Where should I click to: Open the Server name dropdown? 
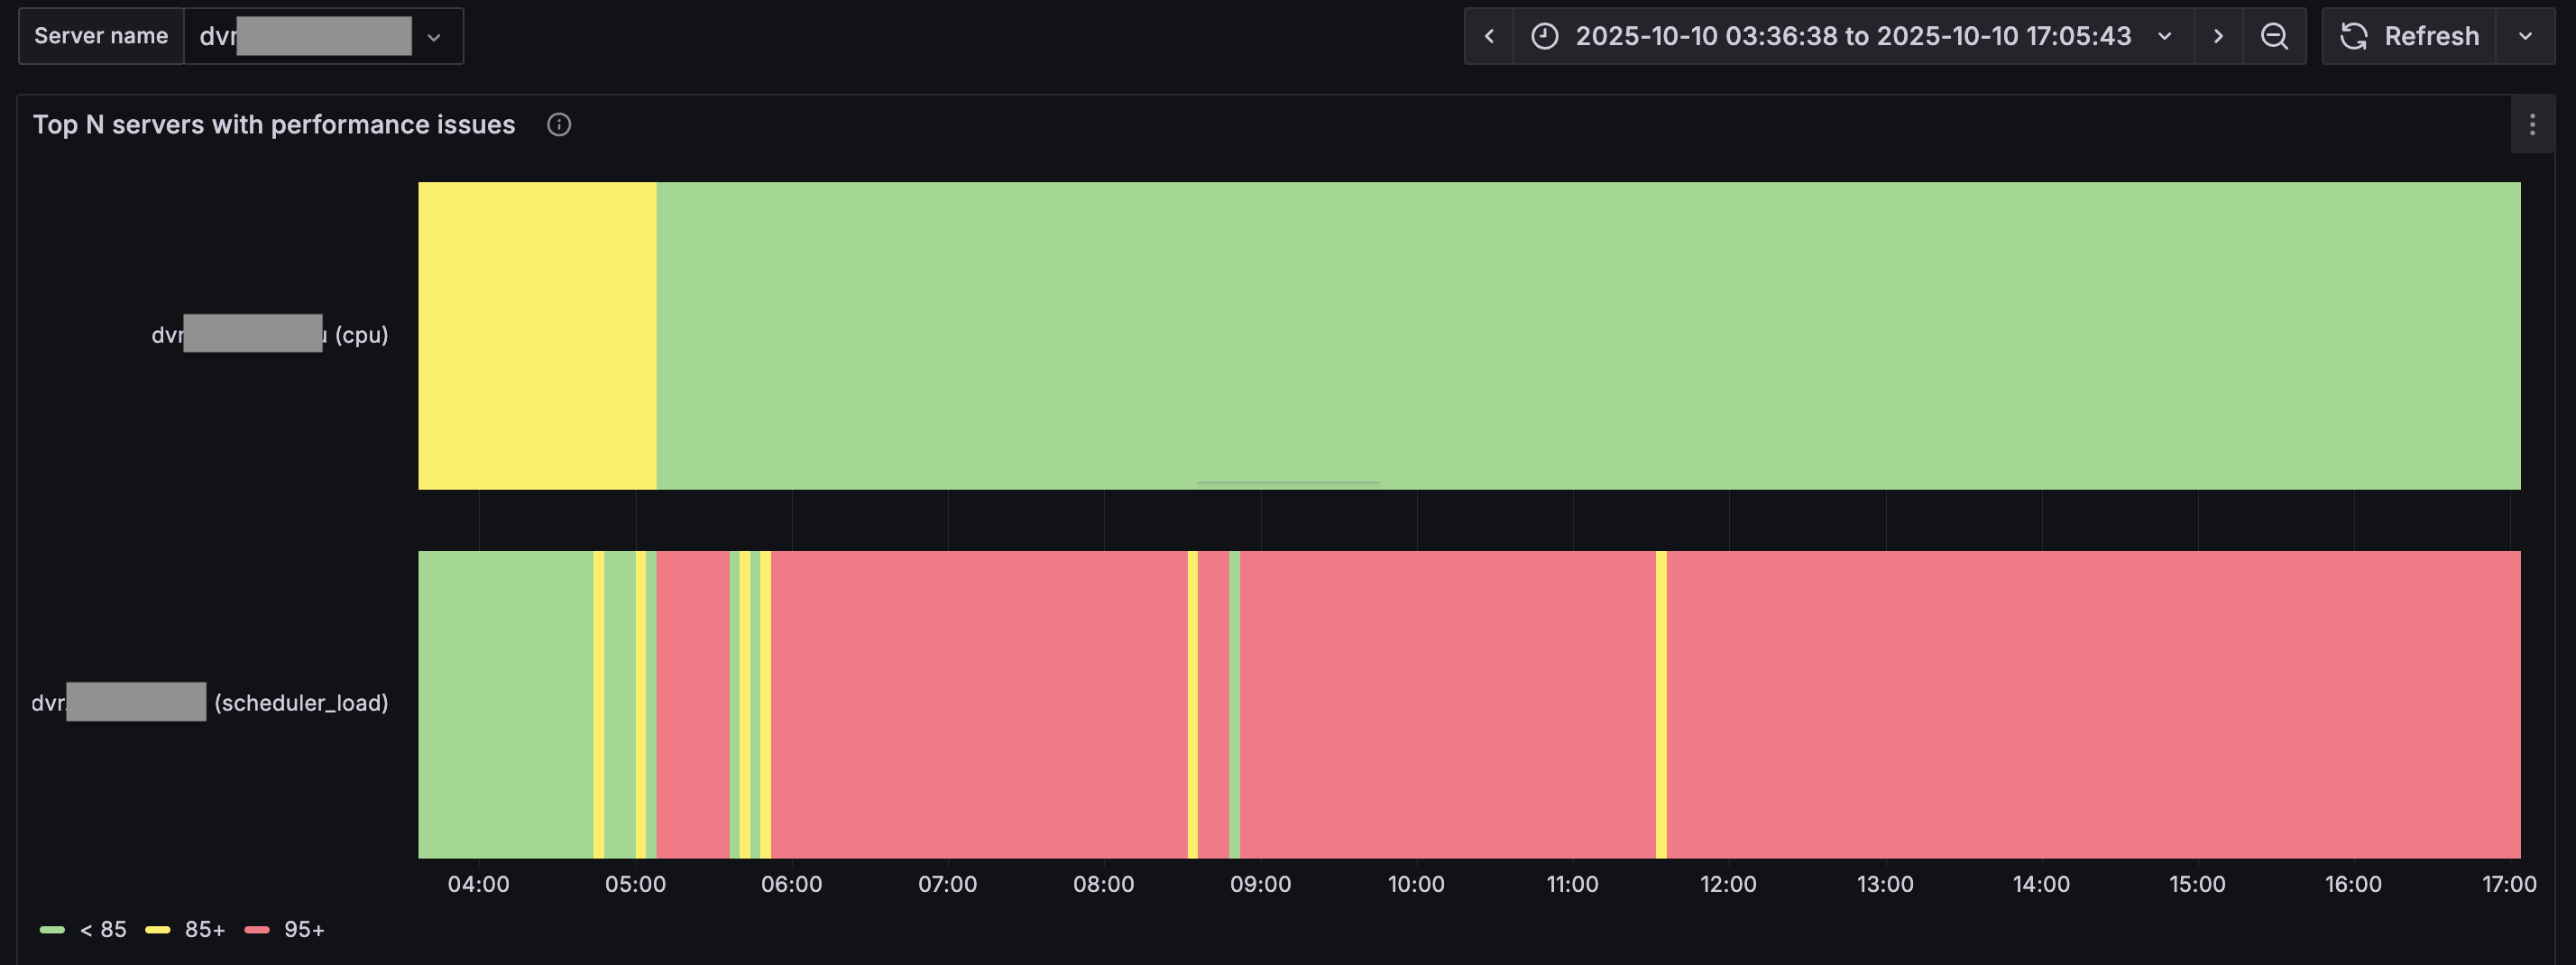coord(323,37)
